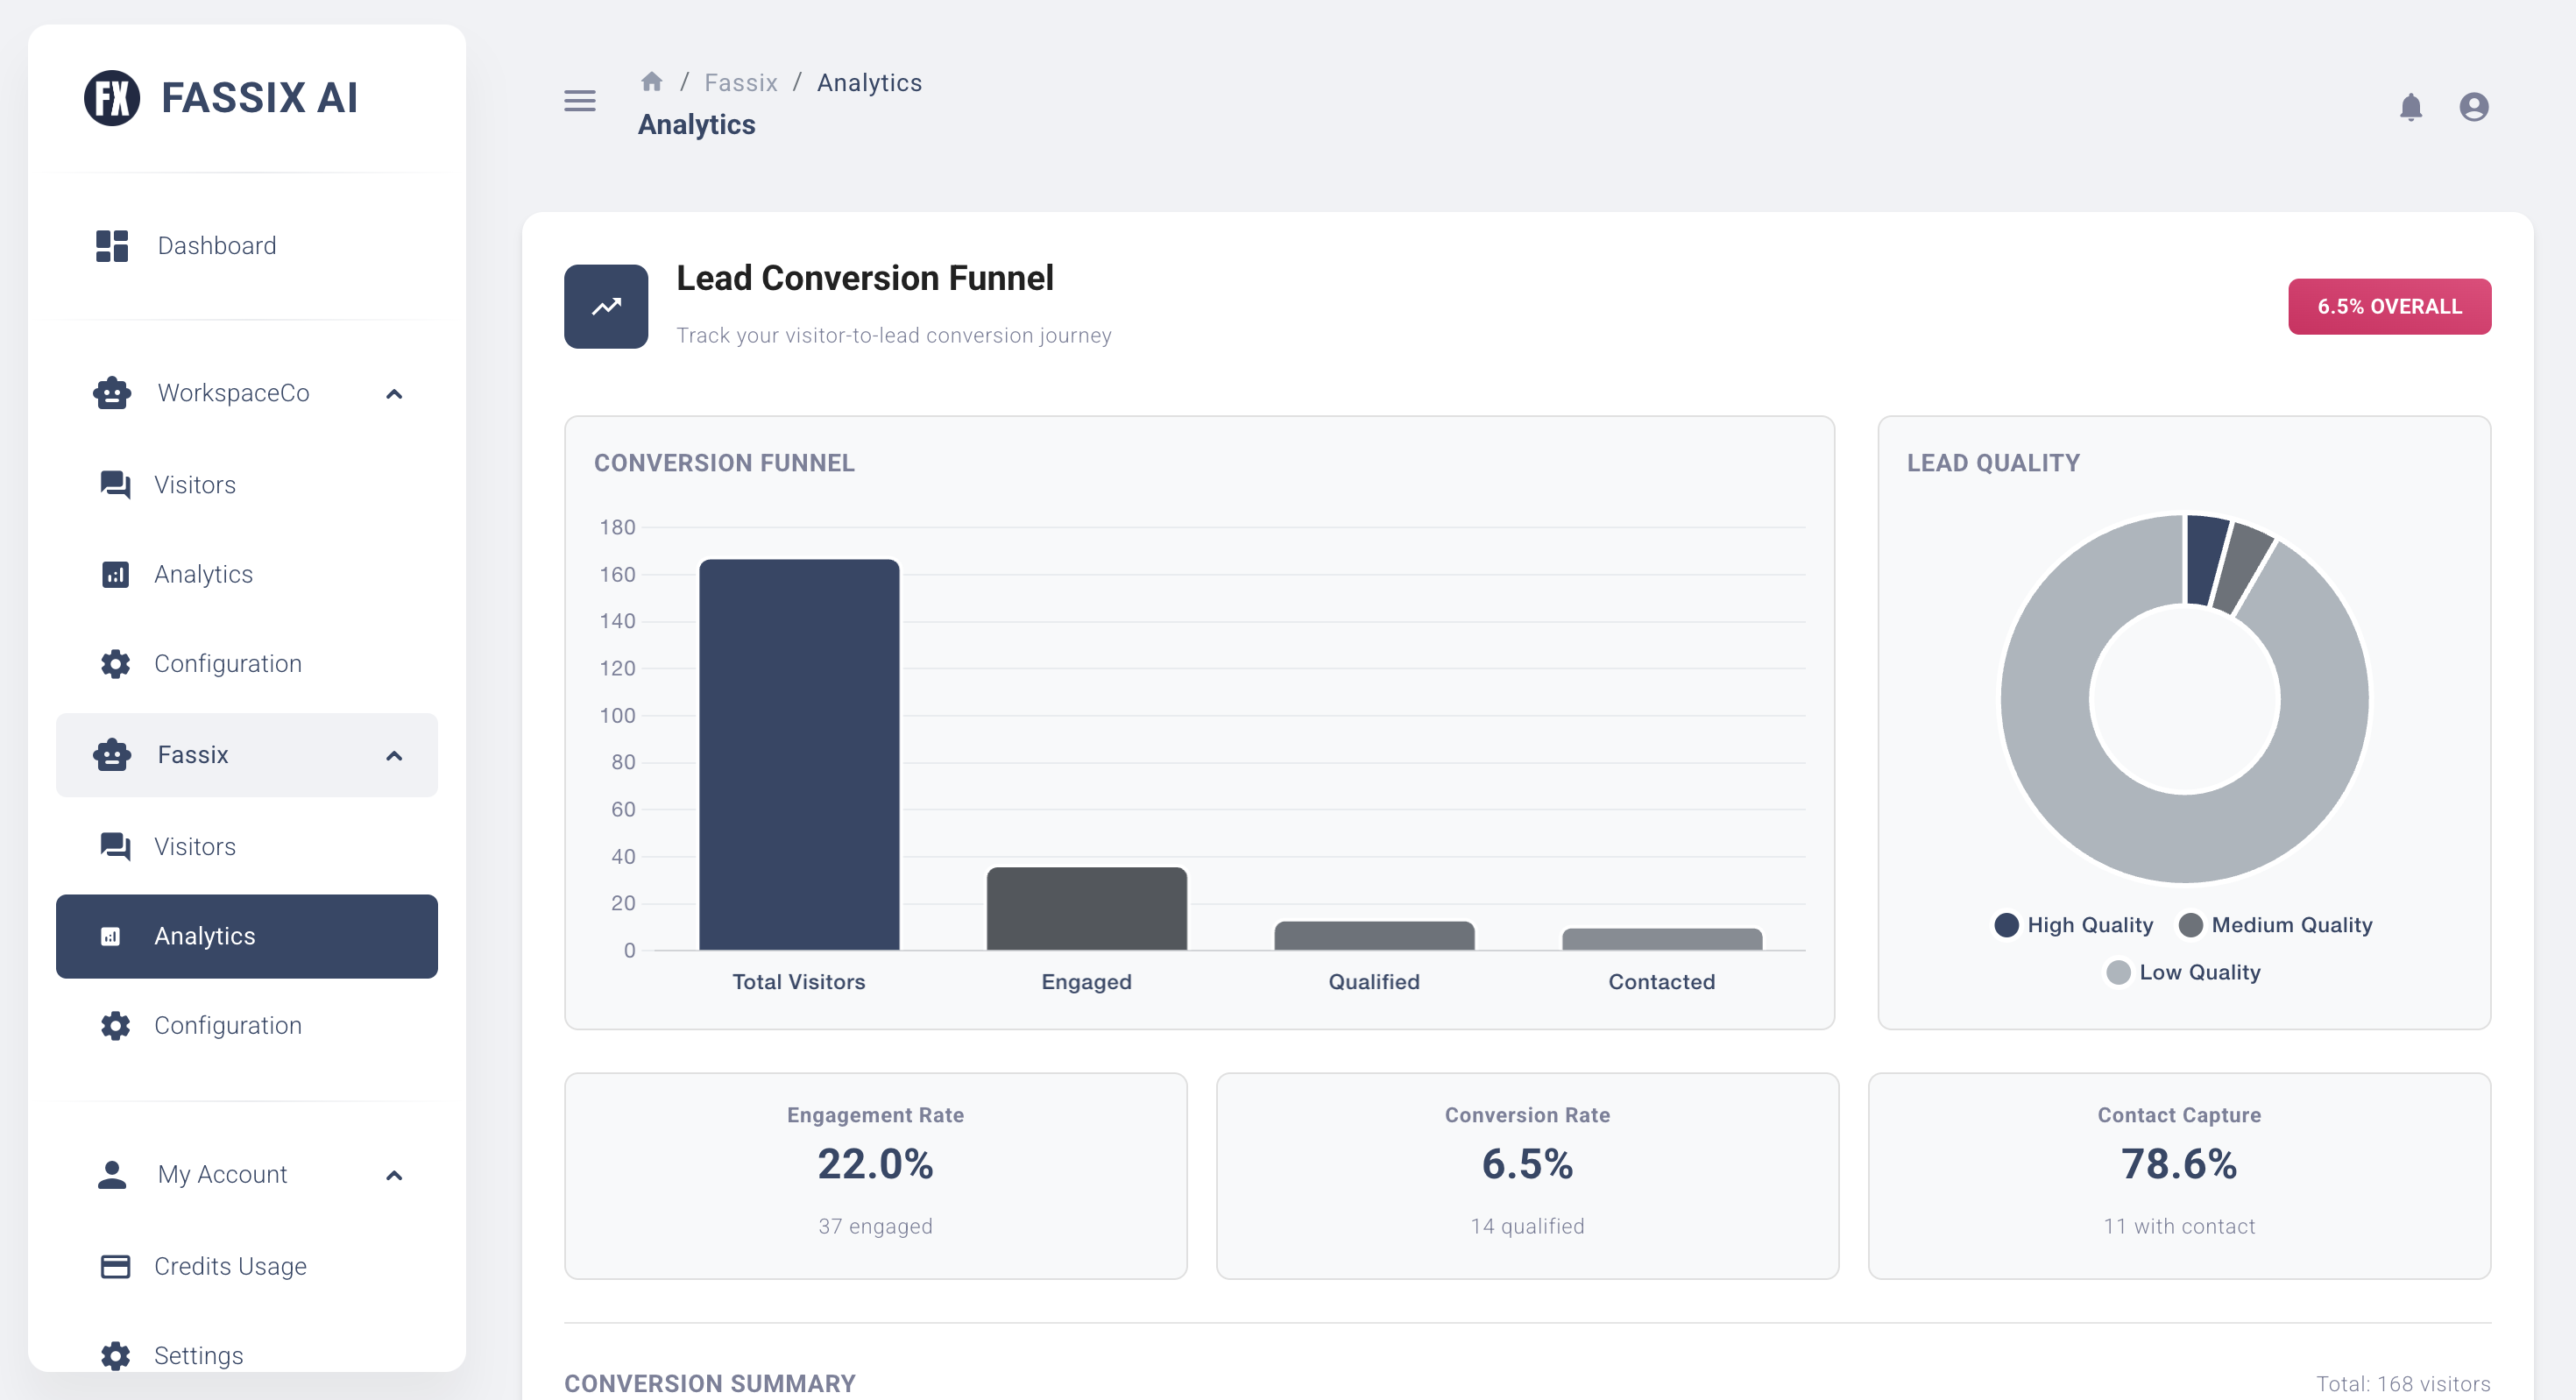
Task: Open the notification bell
Action: click(x=2410, y=106)
